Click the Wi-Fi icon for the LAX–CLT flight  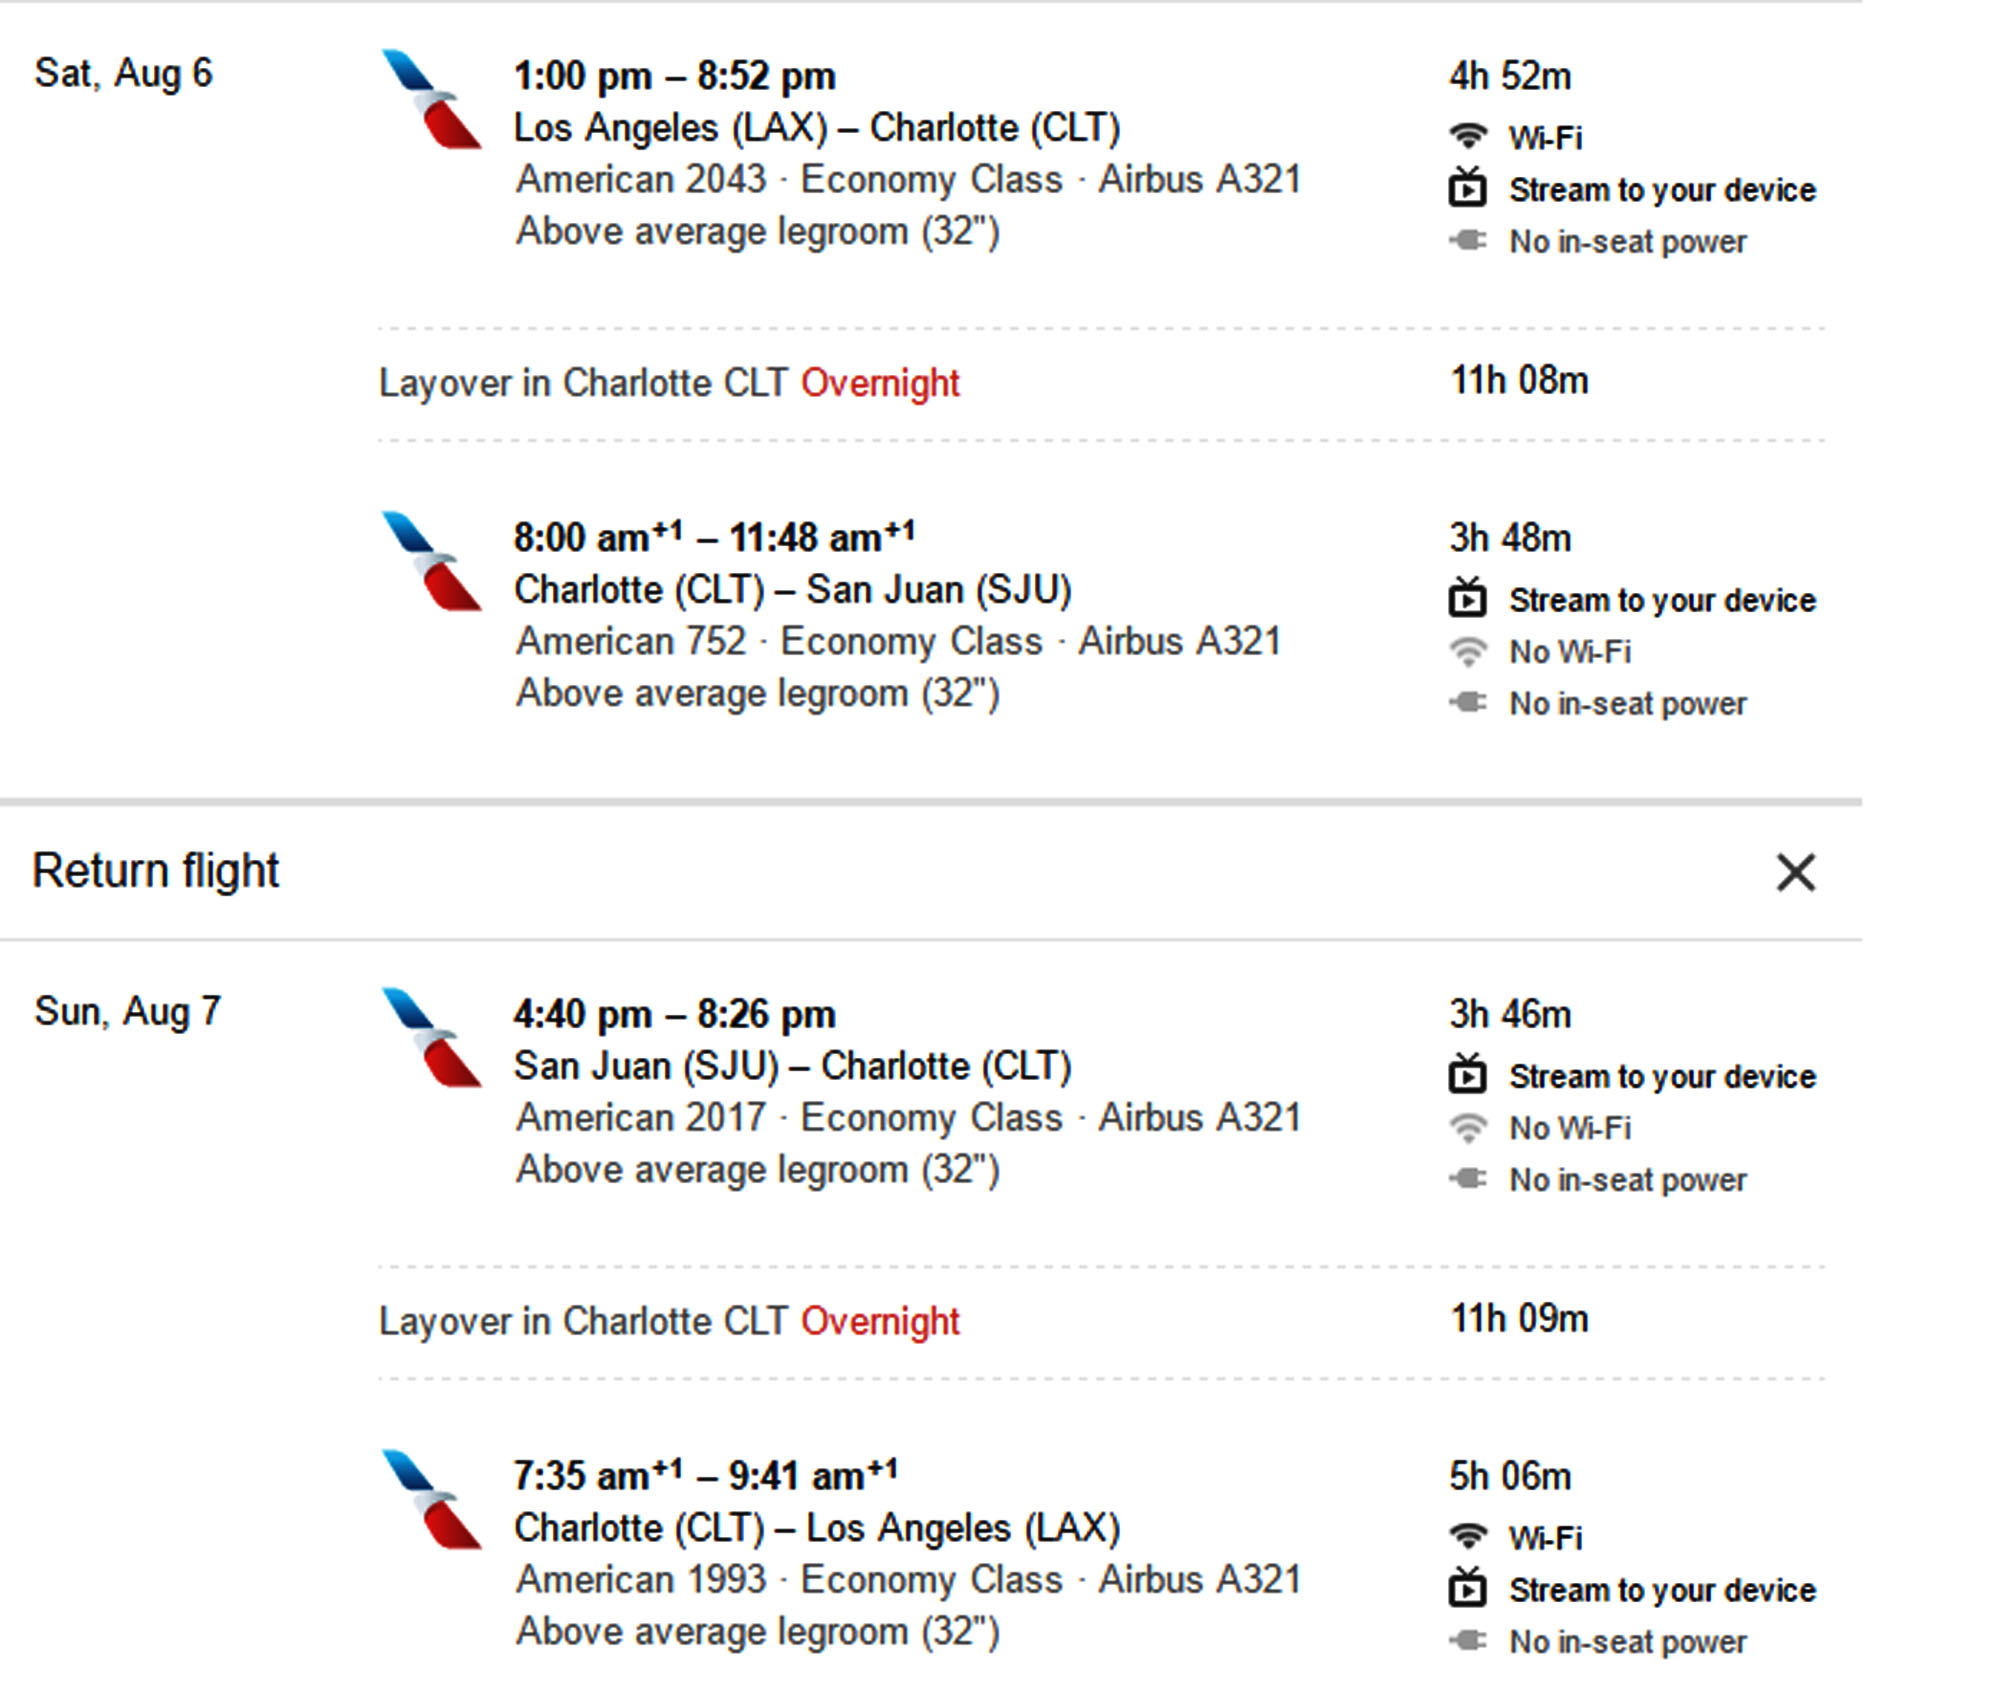tap(1469, 136)
